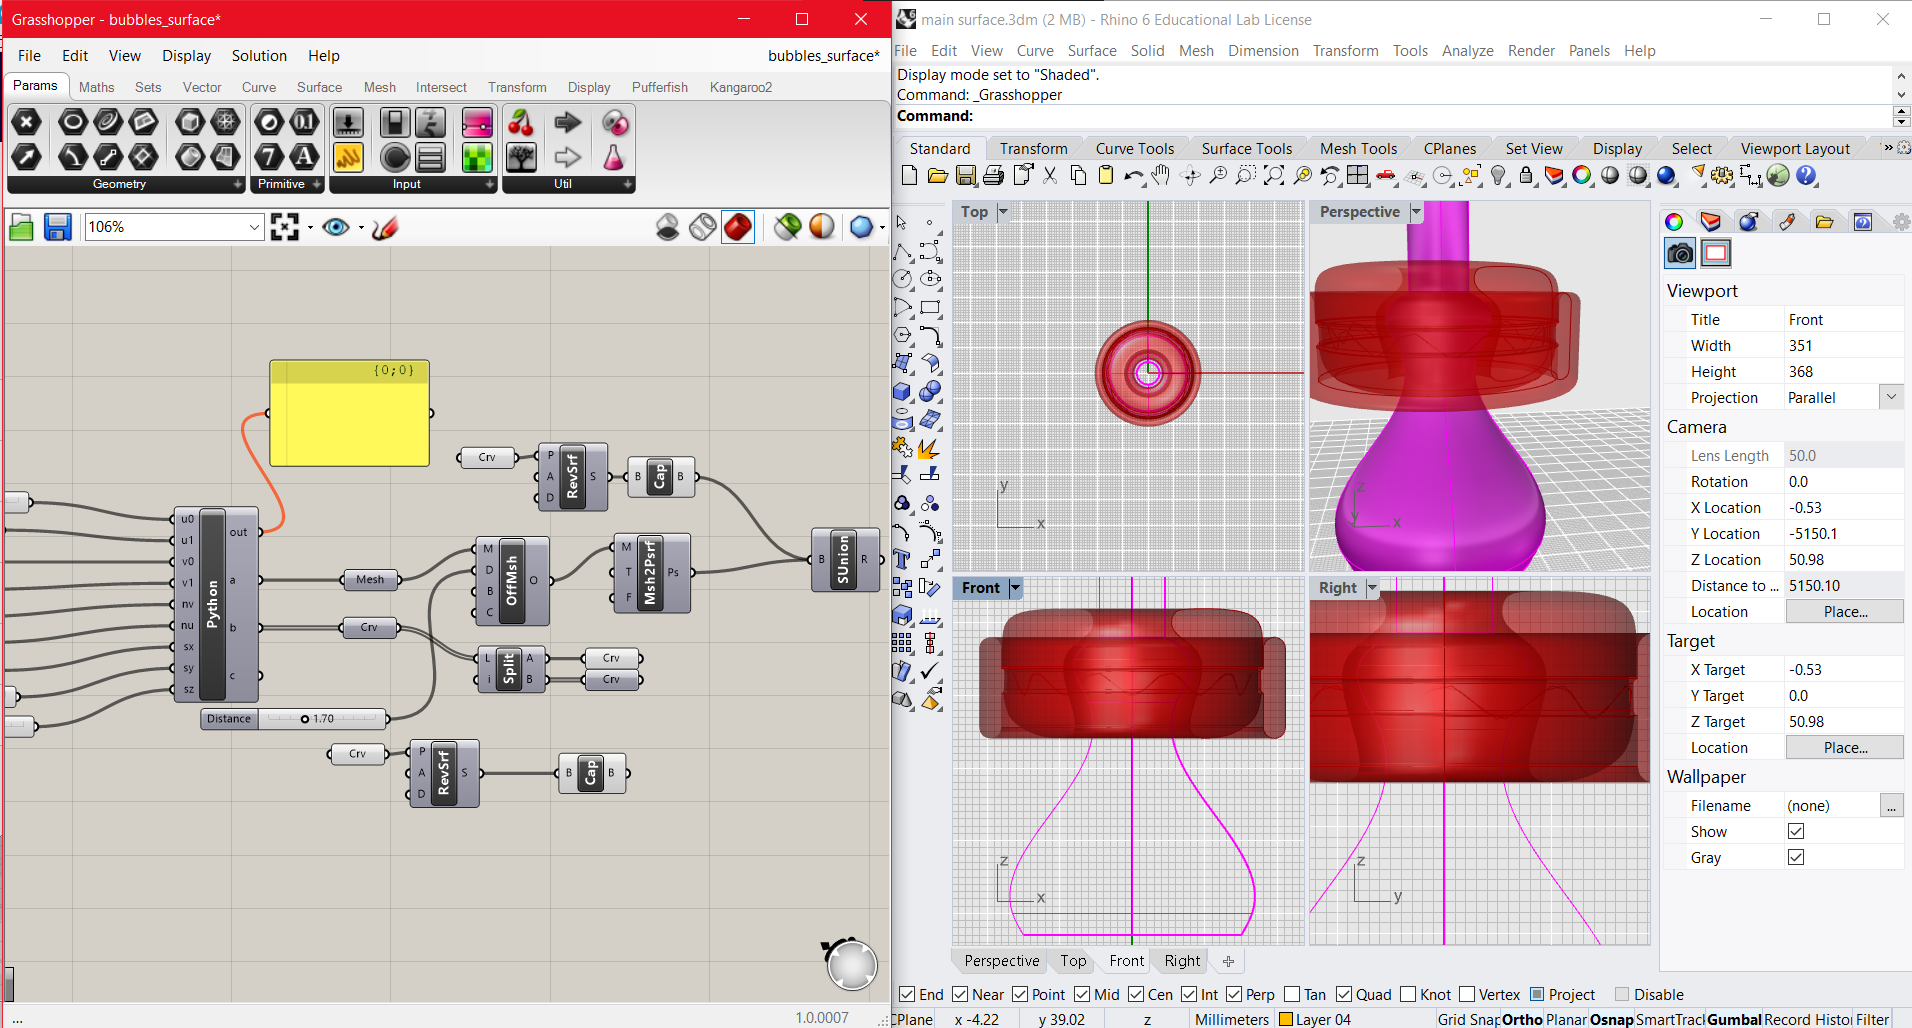Select the Point parameter in Geometry panel

[26, 123]
